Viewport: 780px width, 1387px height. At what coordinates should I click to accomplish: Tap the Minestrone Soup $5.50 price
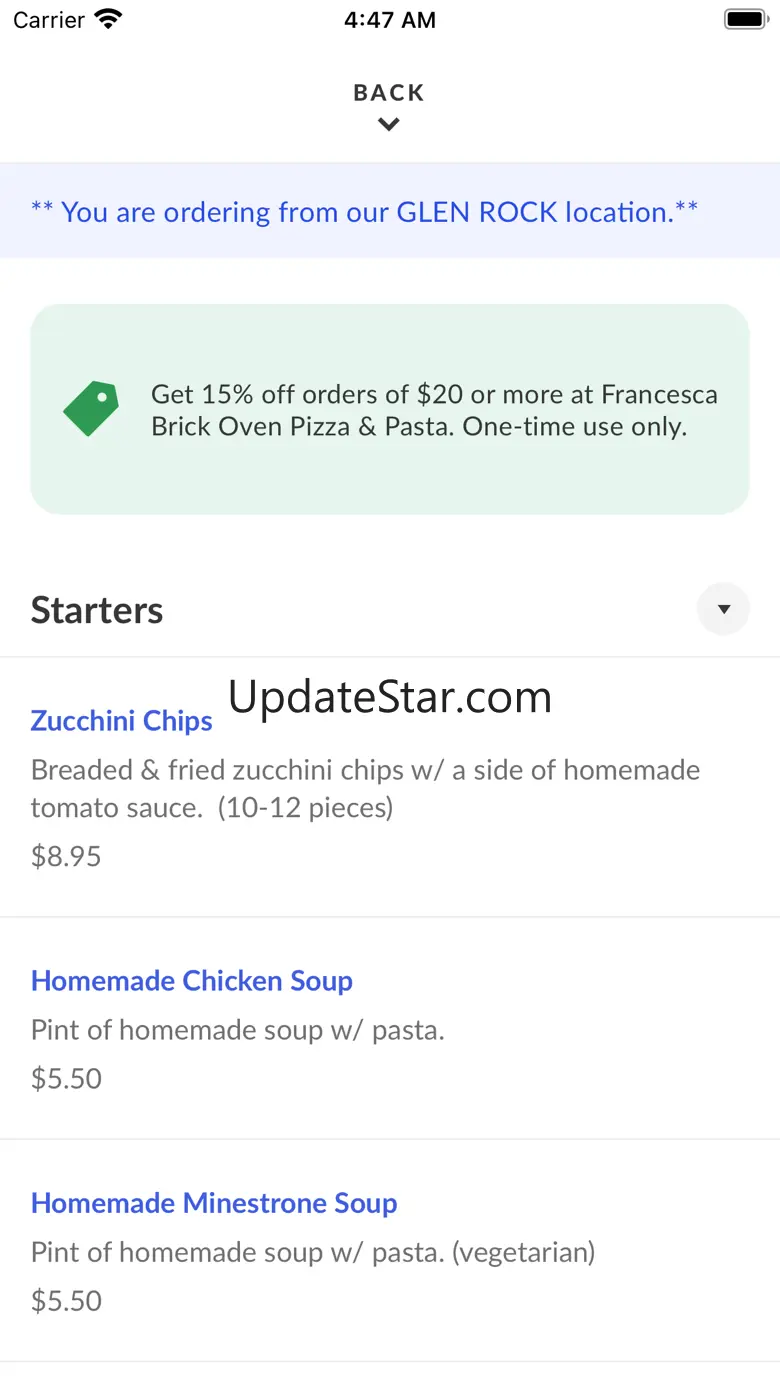tap(66, 1300)
